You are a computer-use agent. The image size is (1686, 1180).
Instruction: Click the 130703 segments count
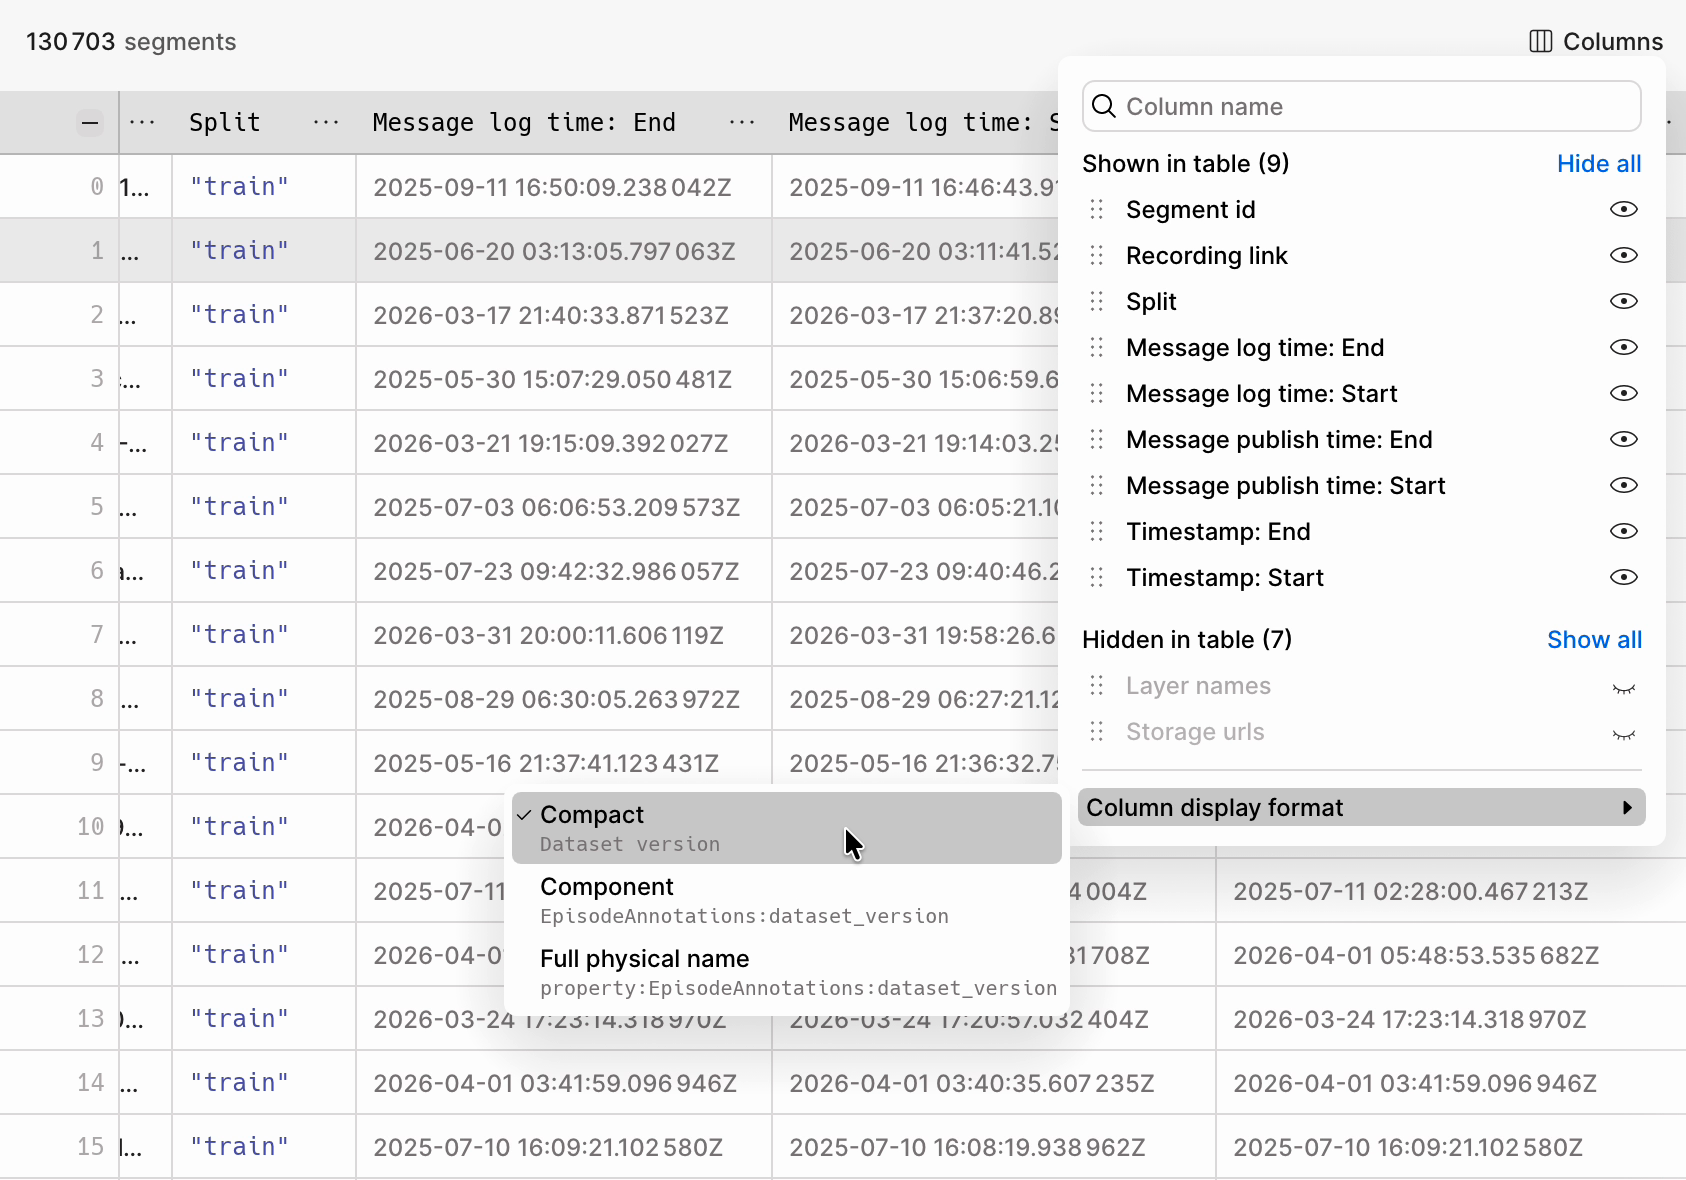pos(131,41)
